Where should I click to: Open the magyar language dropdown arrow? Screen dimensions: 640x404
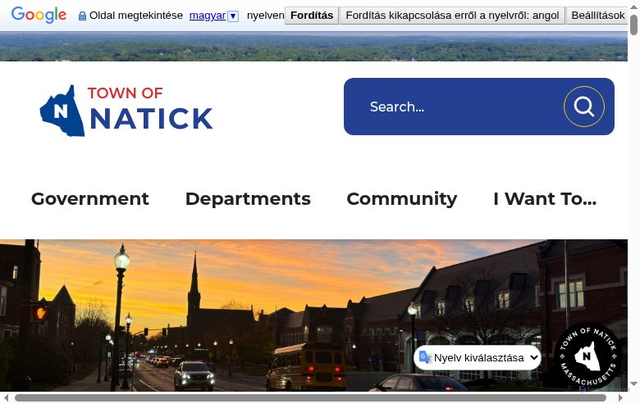point(233,16)
